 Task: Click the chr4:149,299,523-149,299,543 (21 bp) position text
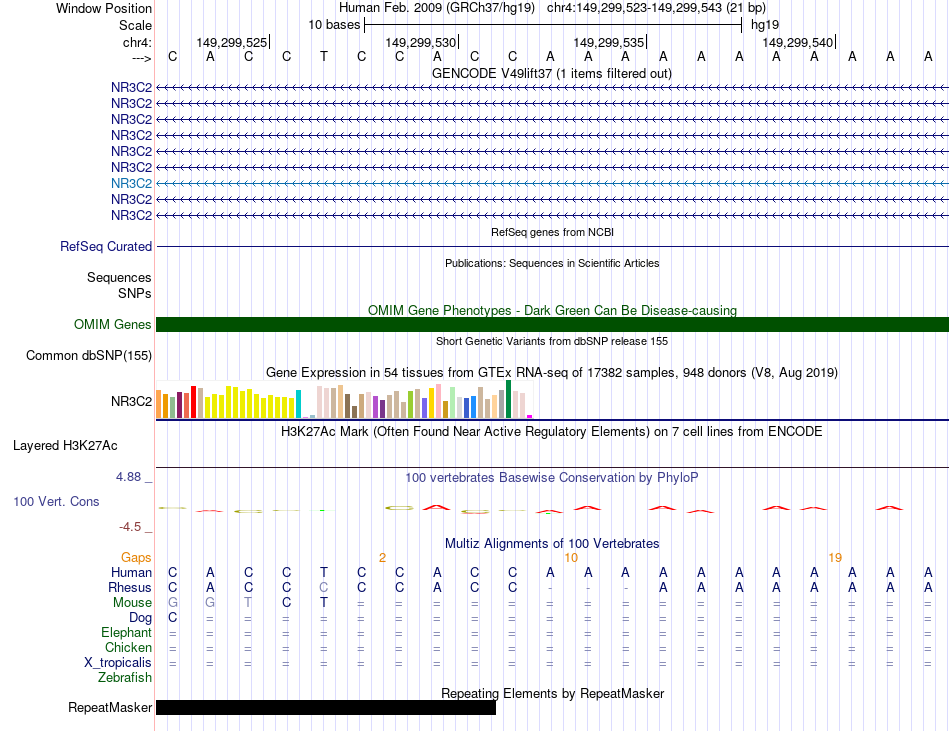656,8
